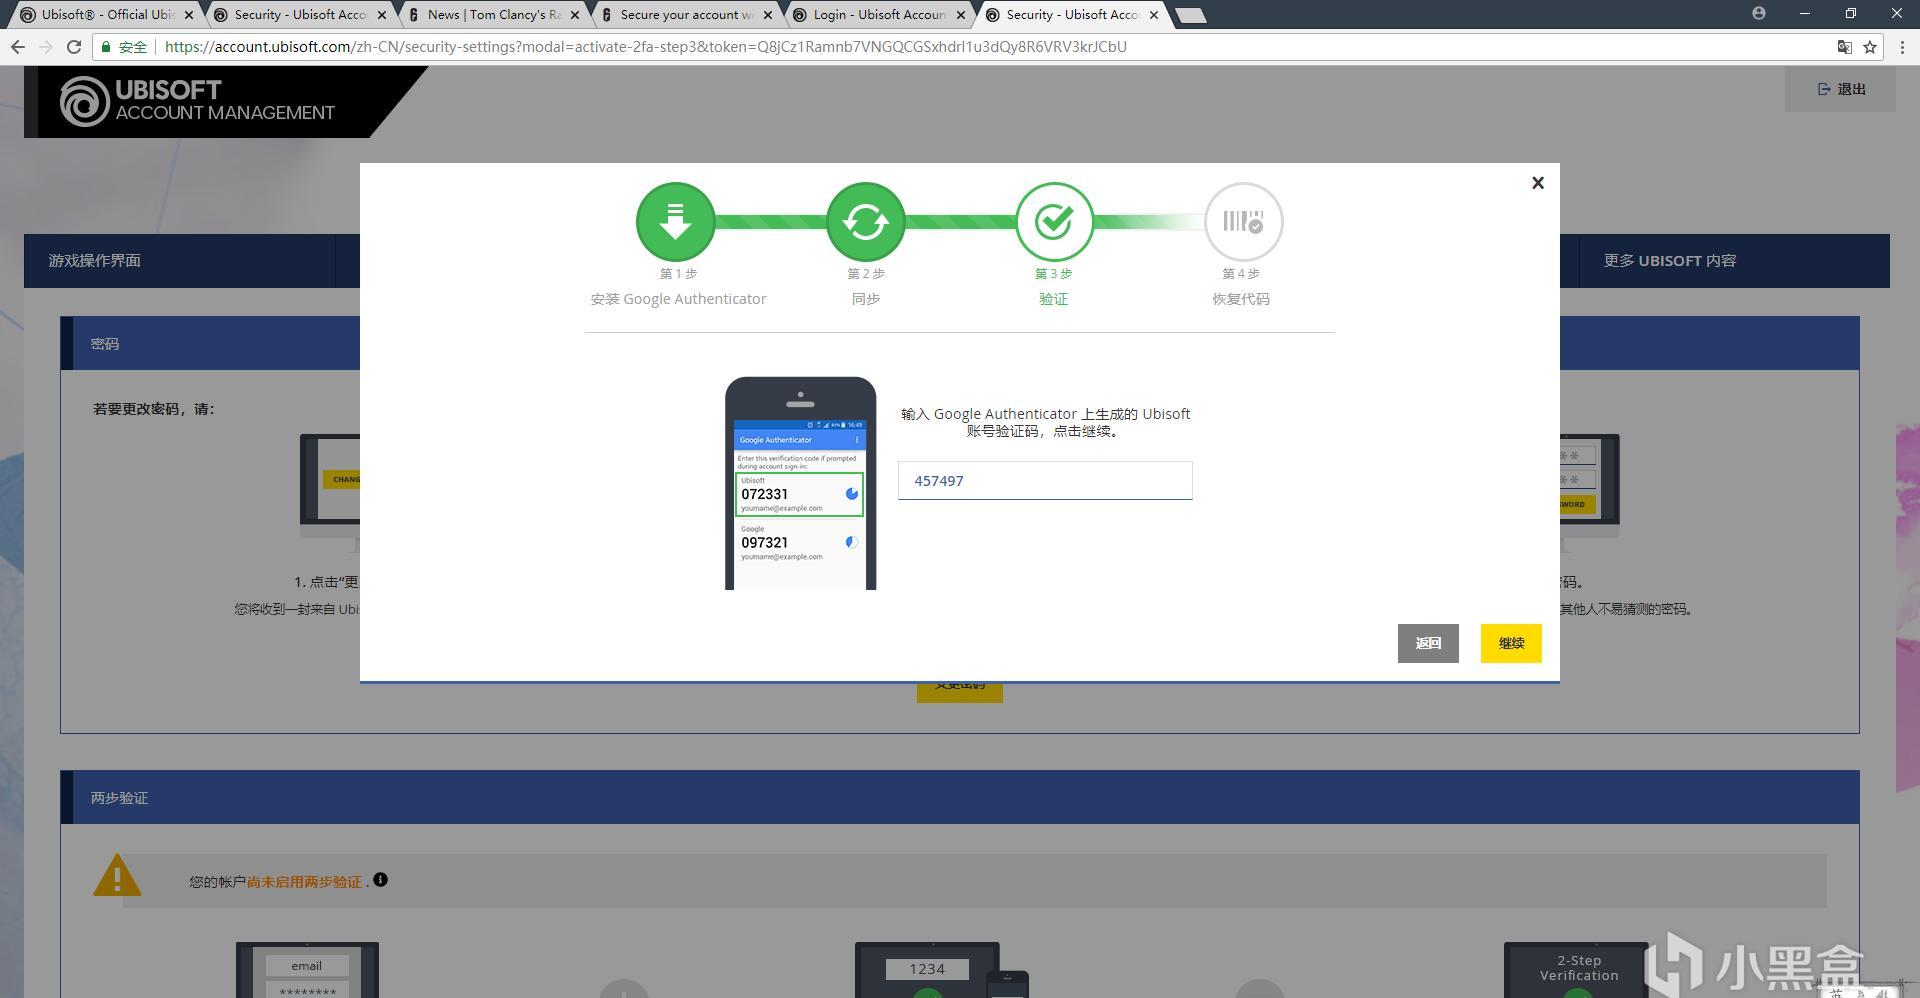
Task: Click the gray 返回 back button
Action: click(1428, 643)
